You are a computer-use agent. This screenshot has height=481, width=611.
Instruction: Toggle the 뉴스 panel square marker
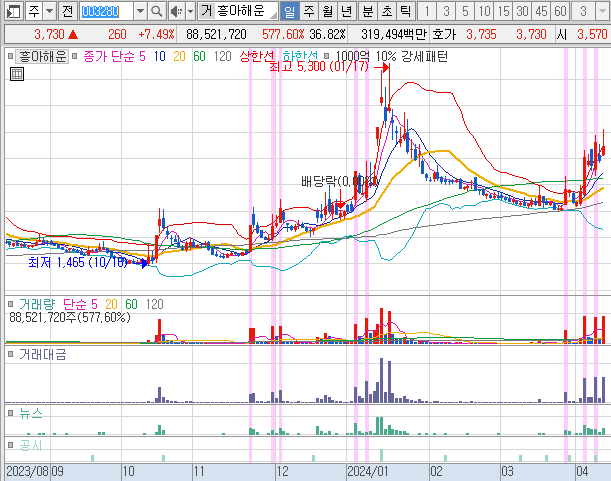click(x=11, y=413)
